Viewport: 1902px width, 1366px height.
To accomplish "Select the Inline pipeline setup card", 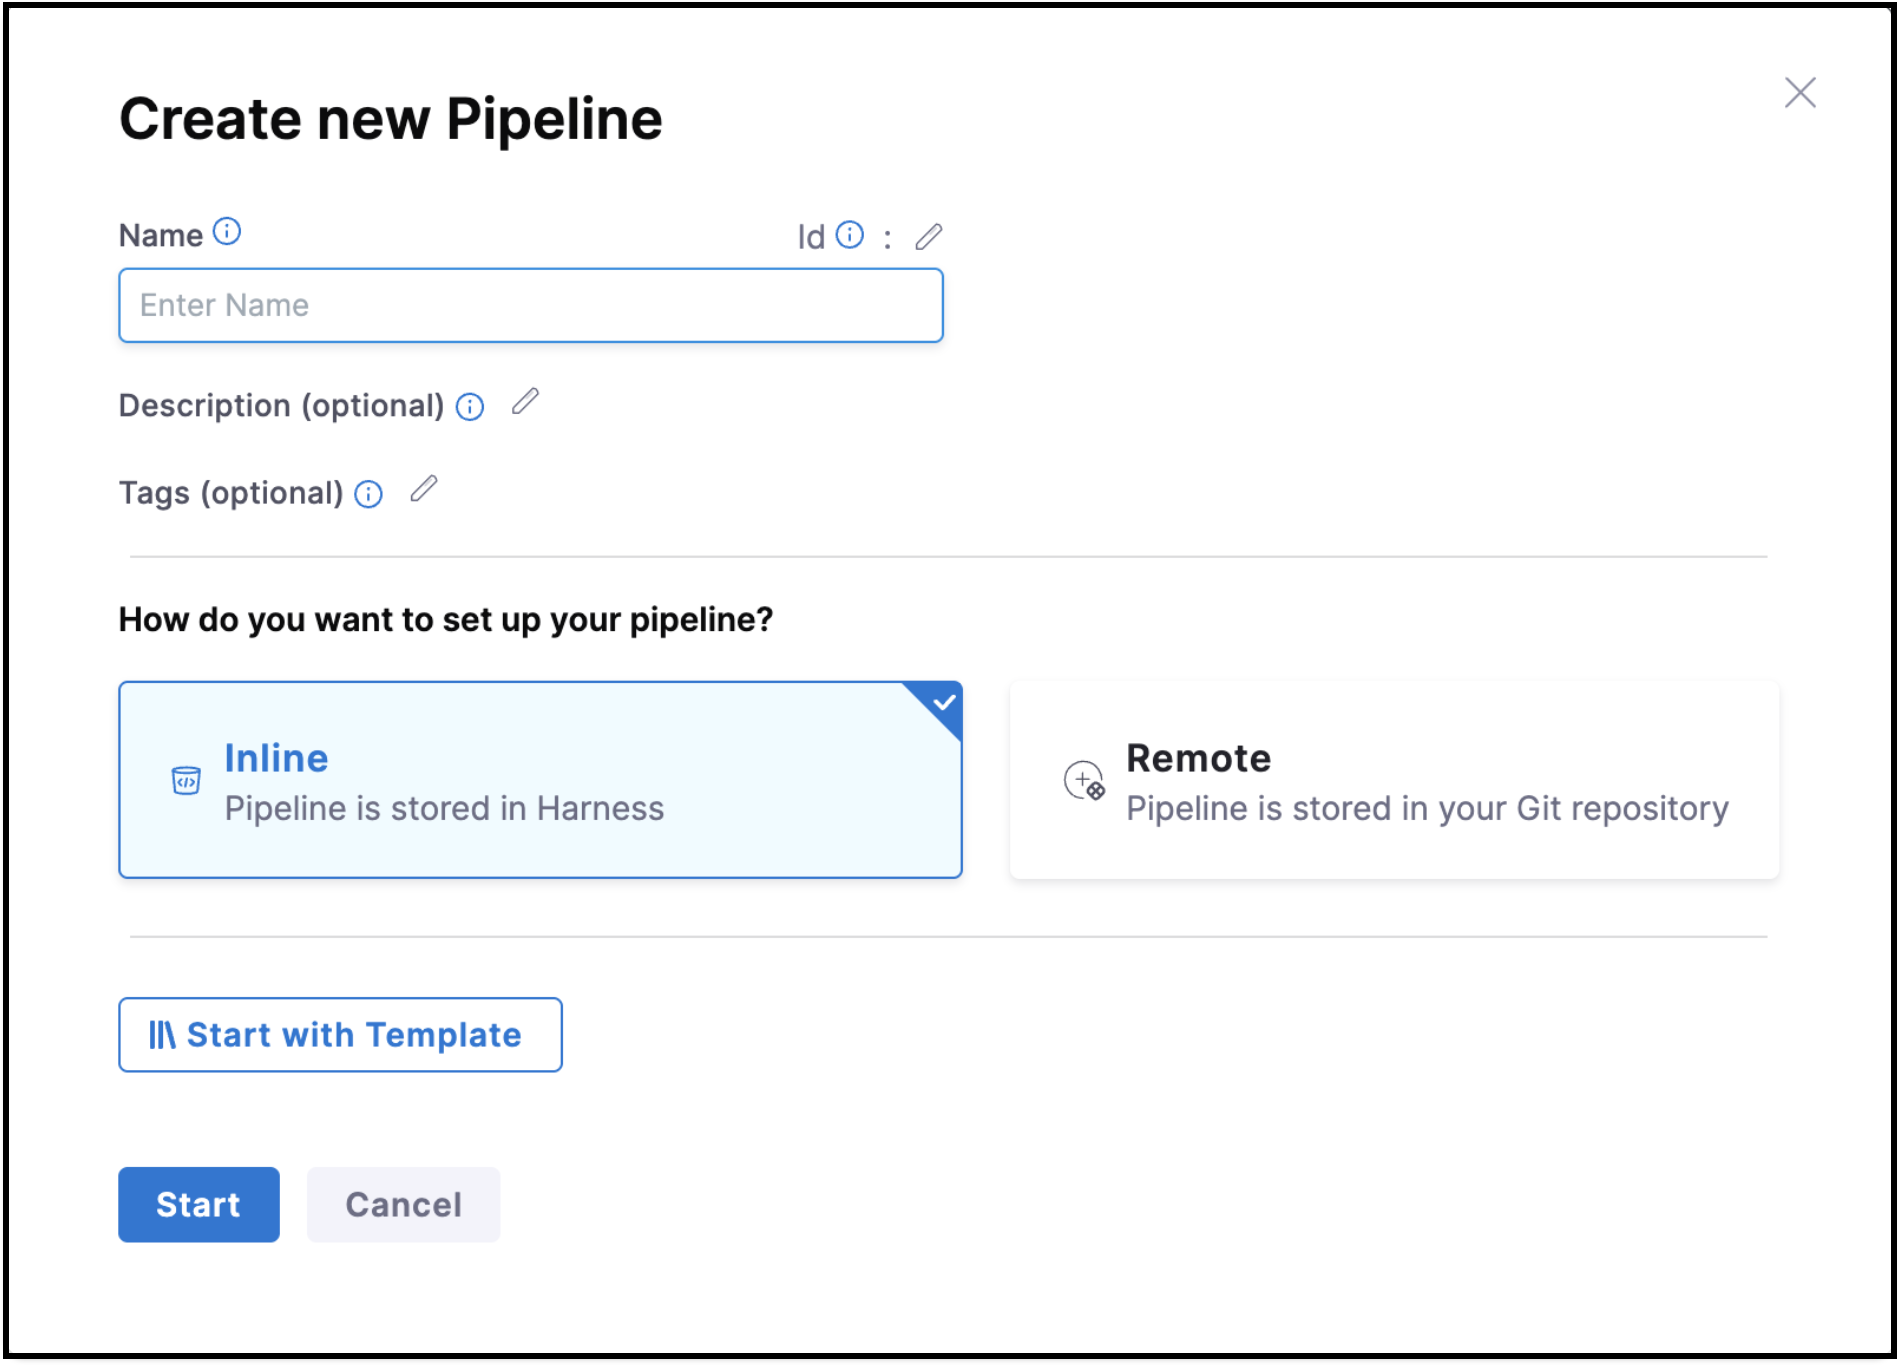I will [540, 780].
